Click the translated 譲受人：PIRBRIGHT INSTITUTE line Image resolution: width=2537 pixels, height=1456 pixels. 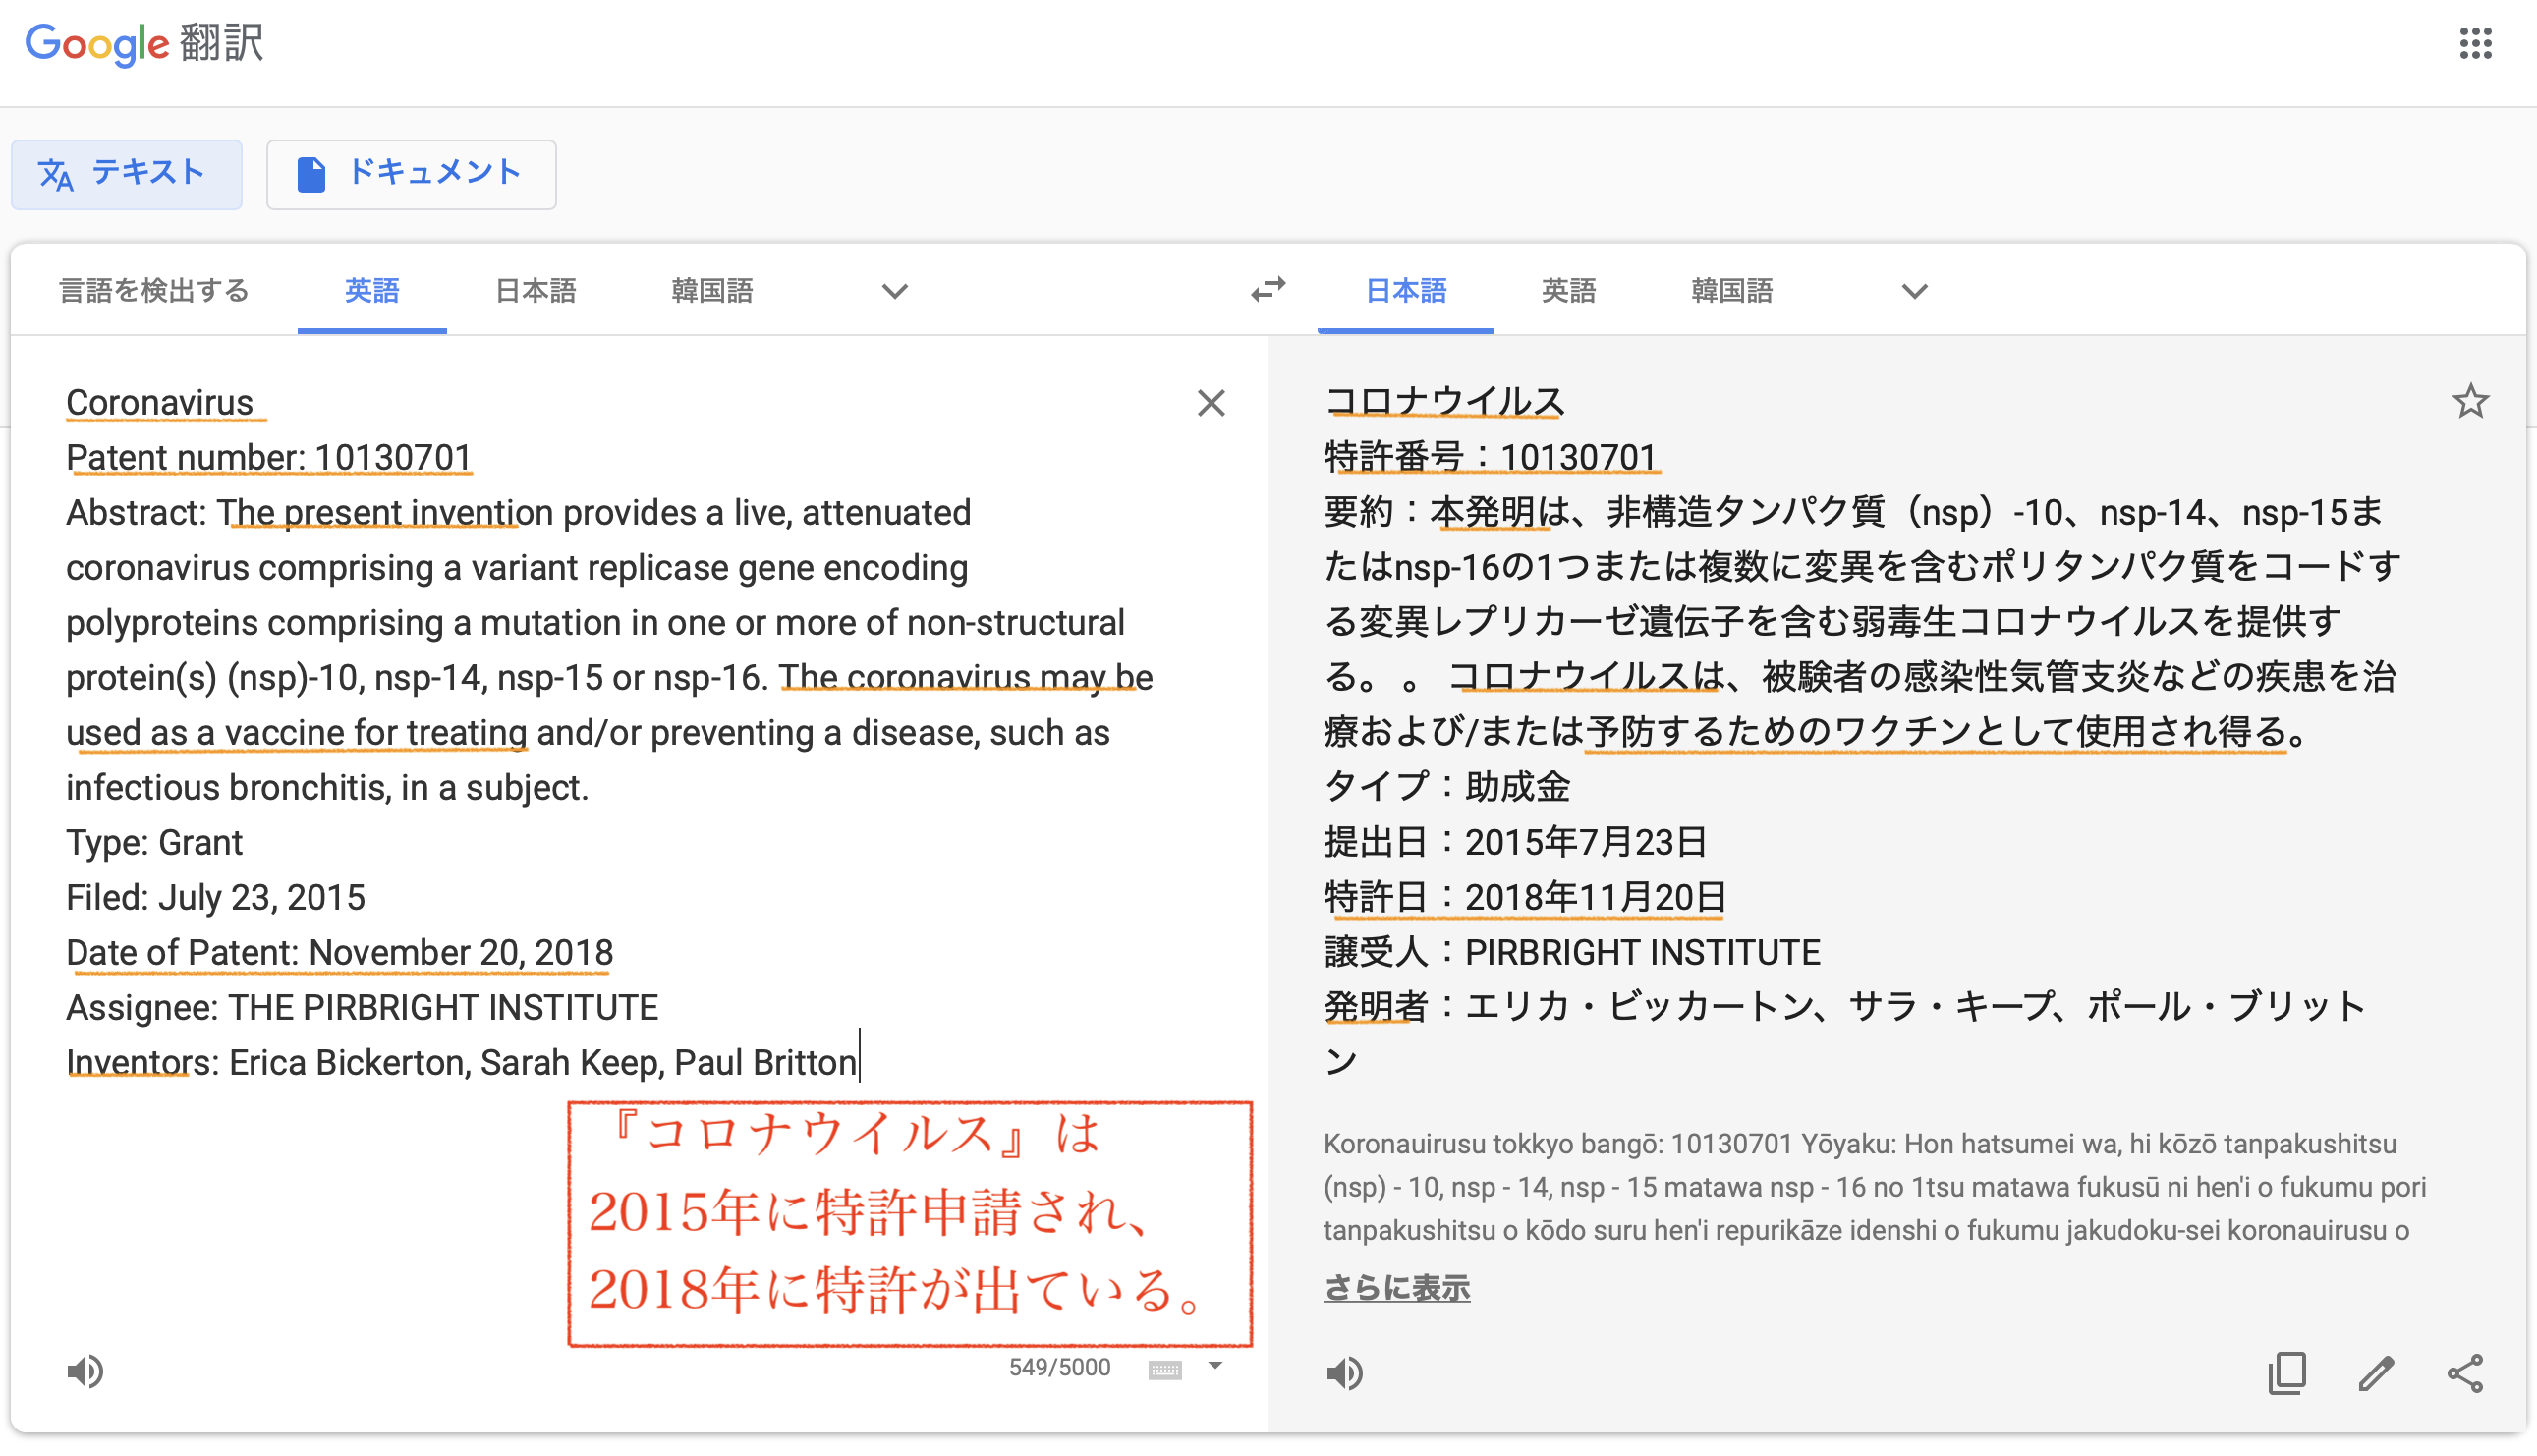1571,952
